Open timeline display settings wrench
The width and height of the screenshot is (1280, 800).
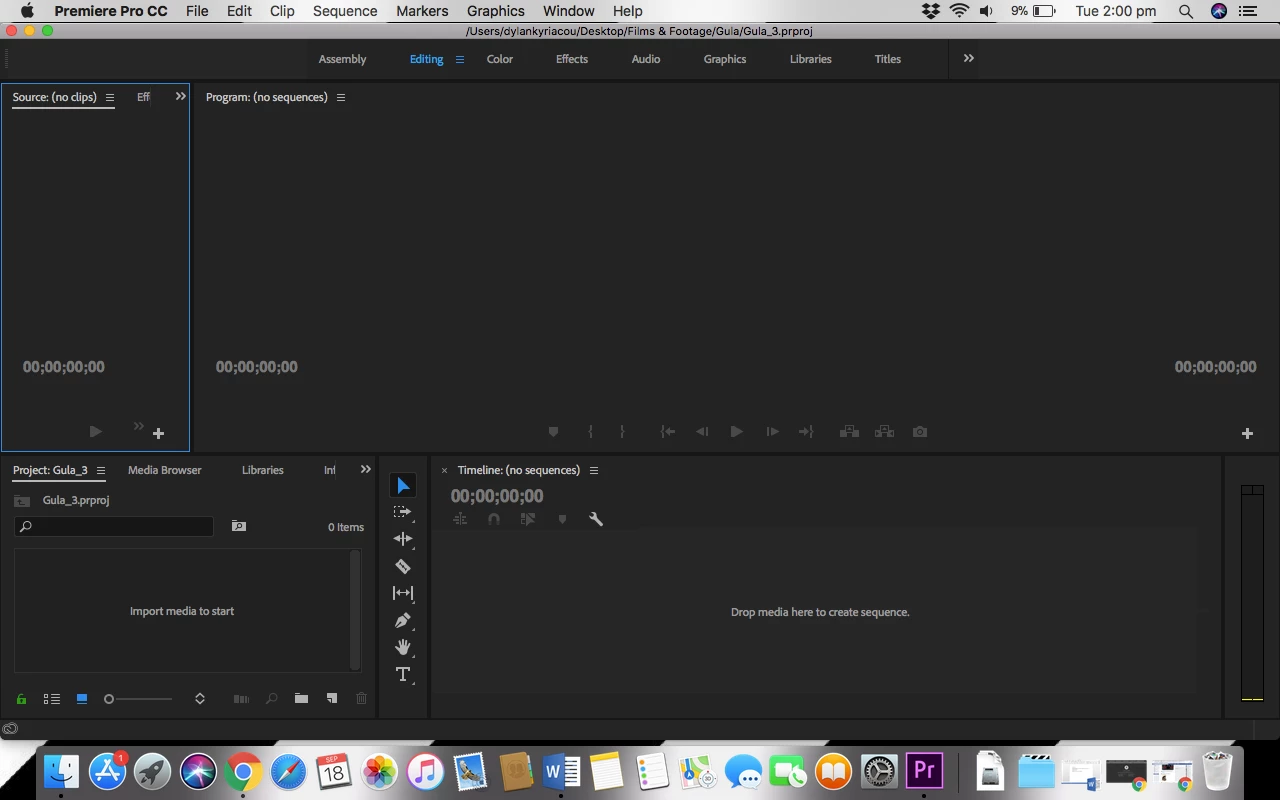pos(596,519)
